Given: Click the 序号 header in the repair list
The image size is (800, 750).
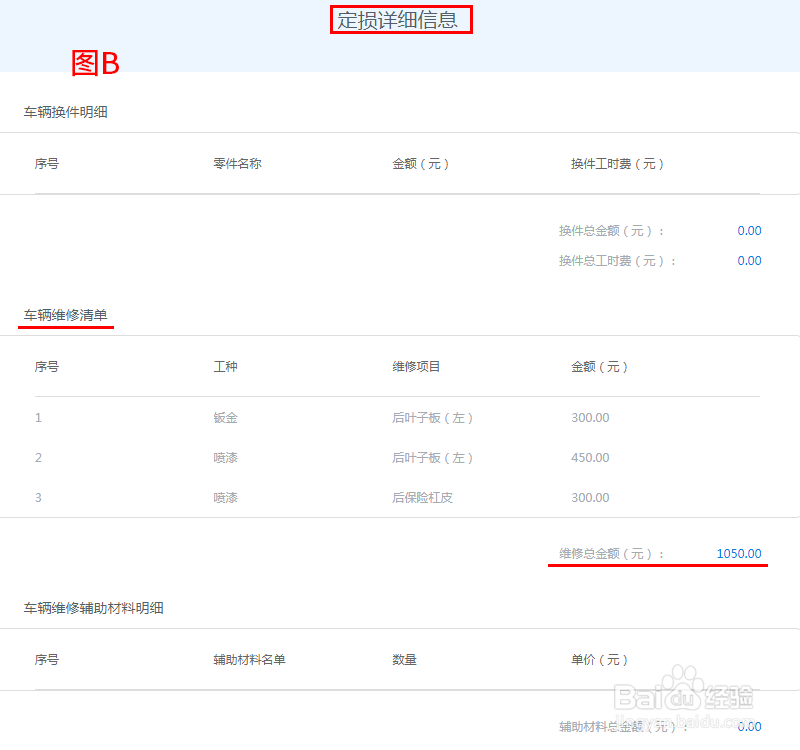Looking at the screenshot, I should point(46,367).
